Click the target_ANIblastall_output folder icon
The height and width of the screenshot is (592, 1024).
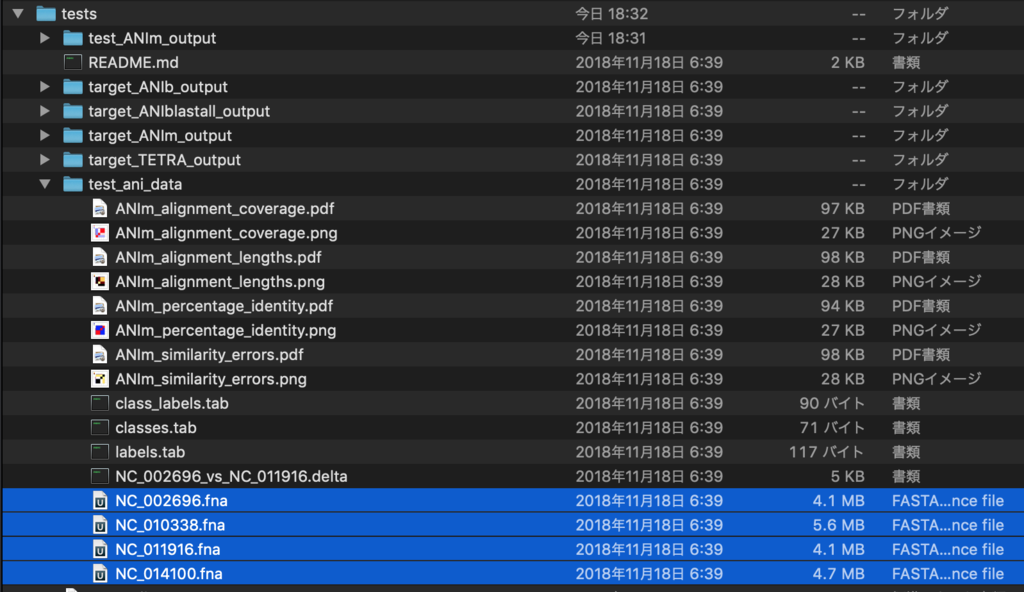coord(72,111)
